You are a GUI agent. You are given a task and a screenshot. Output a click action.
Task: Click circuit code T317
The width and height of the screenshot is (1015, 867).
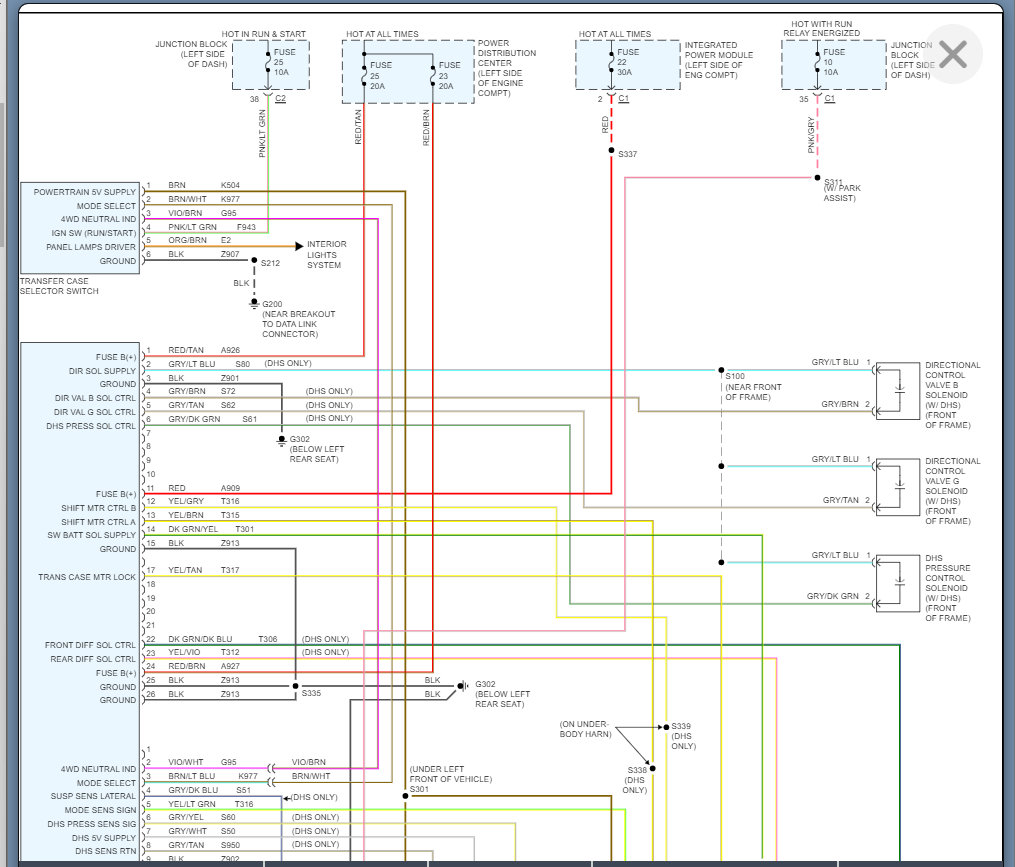coord(230,570)
